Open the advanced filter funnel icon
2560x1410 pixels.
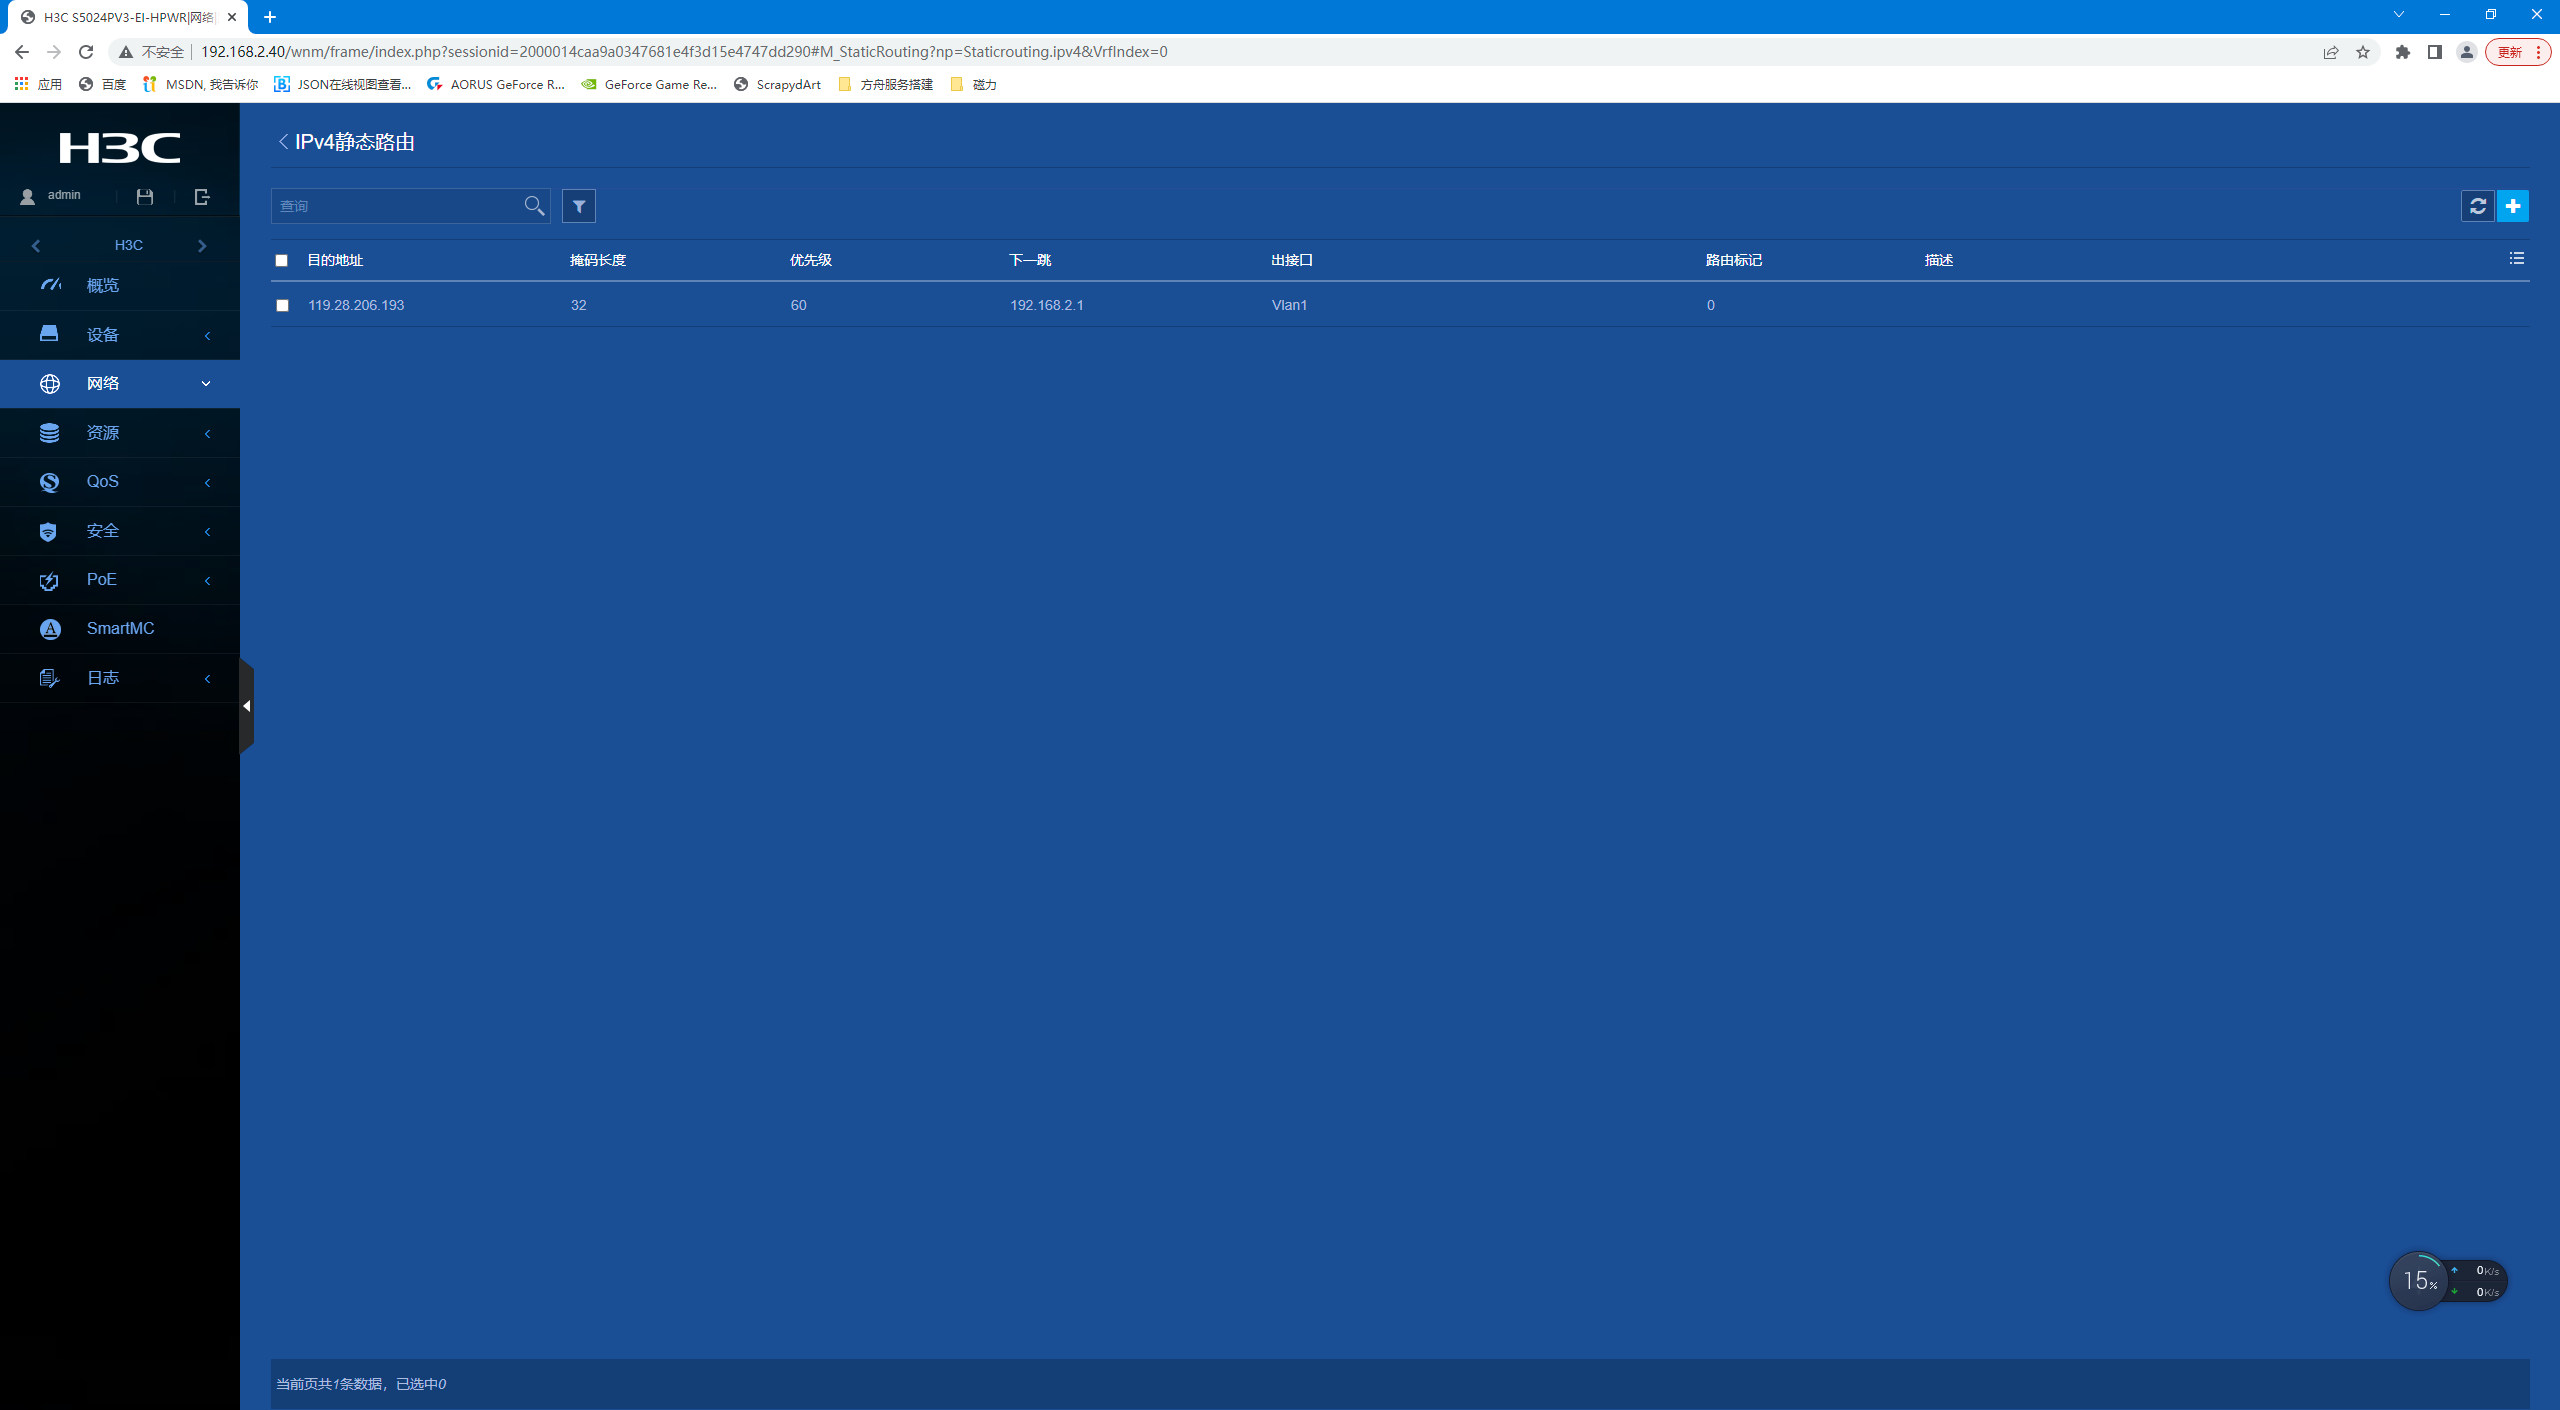point(579,206)
